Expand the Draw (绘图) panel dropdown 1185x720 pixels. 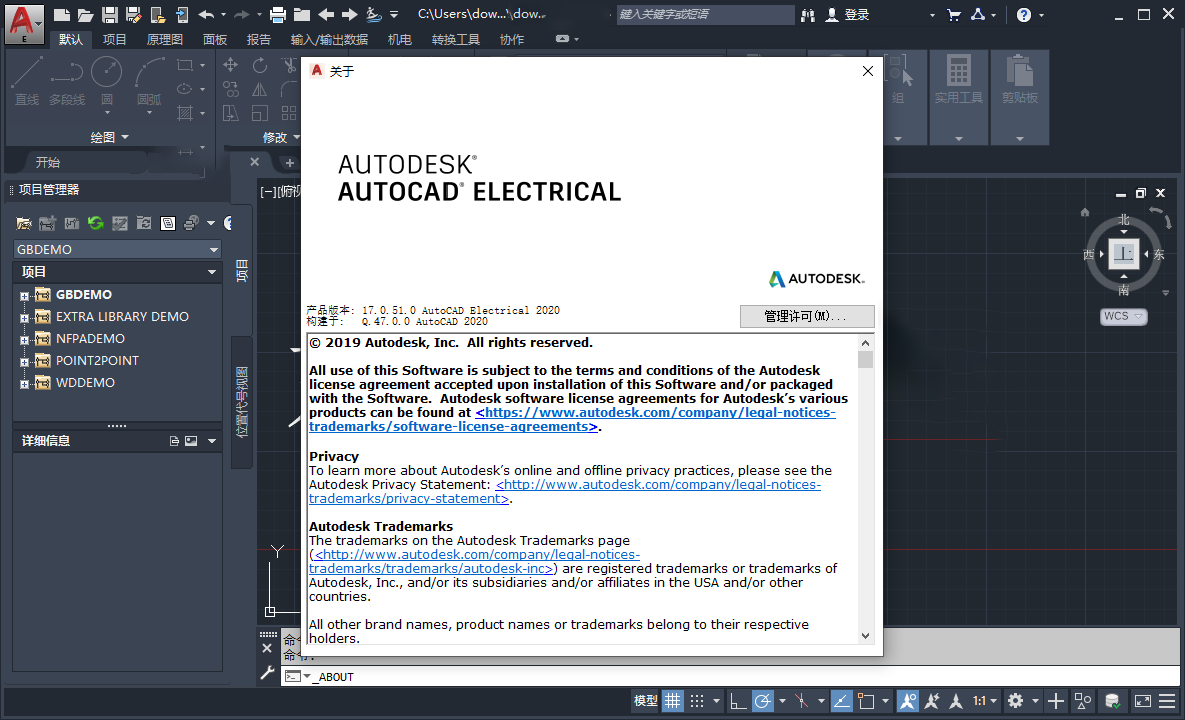tap(110, 137)
